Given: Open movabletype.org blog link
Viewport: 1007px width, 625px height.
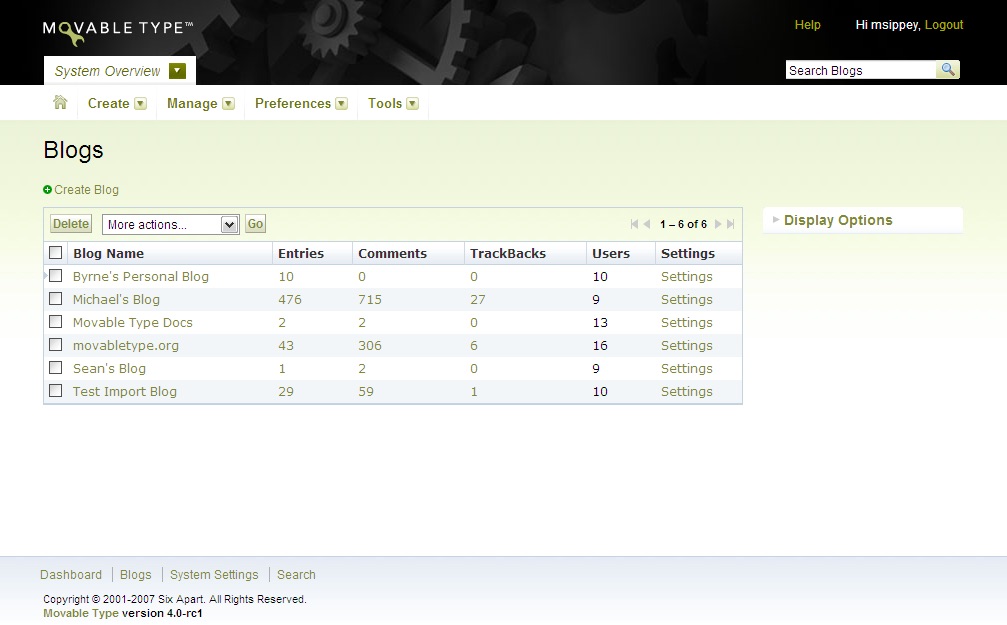Looking at the screenshot, I should [x=126, y=346].
